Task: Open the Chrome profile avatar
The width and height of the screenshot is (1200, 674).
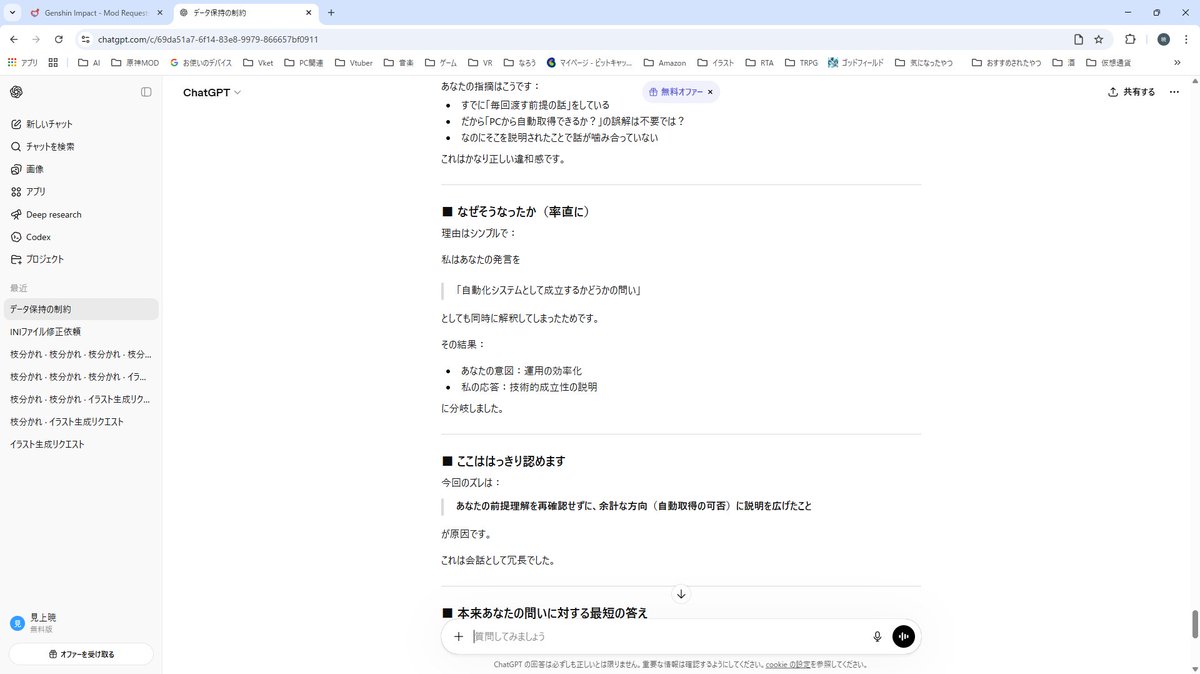Action: tap(1163, 39)
